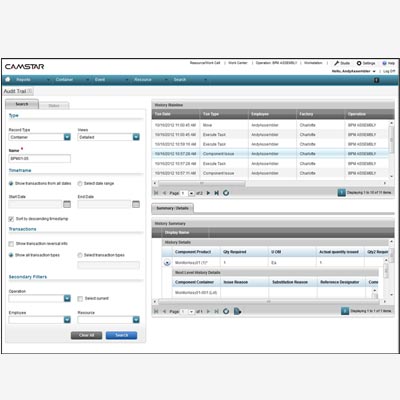Open the Container menu
The width and height of the screenshot is (400, 400).
pyautogui.click(x=64, y=80)
